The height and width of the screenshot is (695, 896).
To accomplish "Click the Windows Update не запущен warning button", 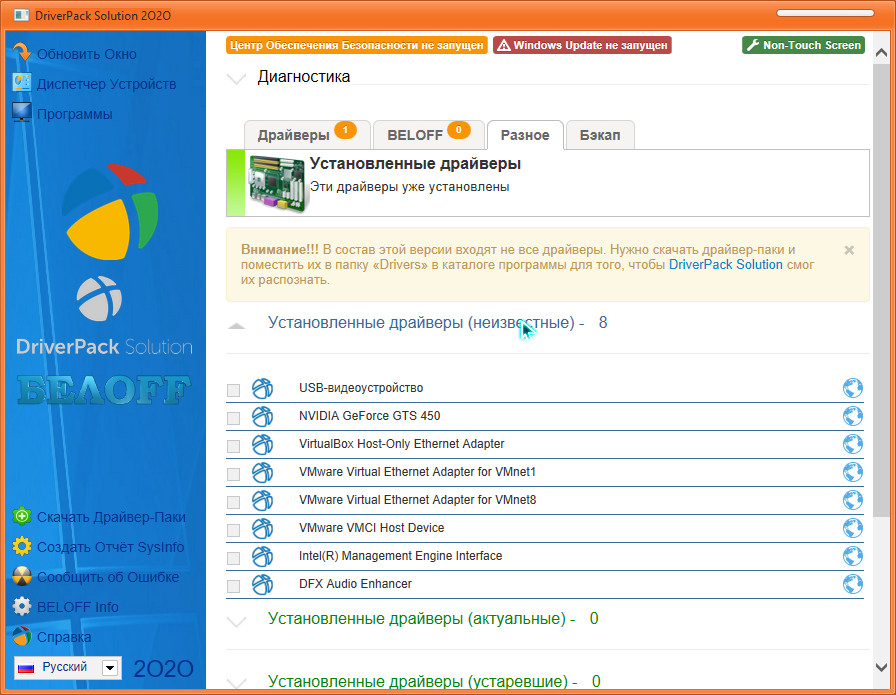I will [x=582, y=45].
